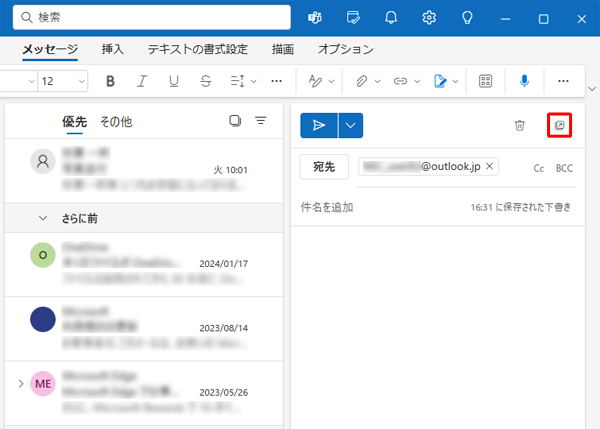This screenshot has height=429, width=600.
Task: Click the 宛先 button
Action: click(324, 166)
